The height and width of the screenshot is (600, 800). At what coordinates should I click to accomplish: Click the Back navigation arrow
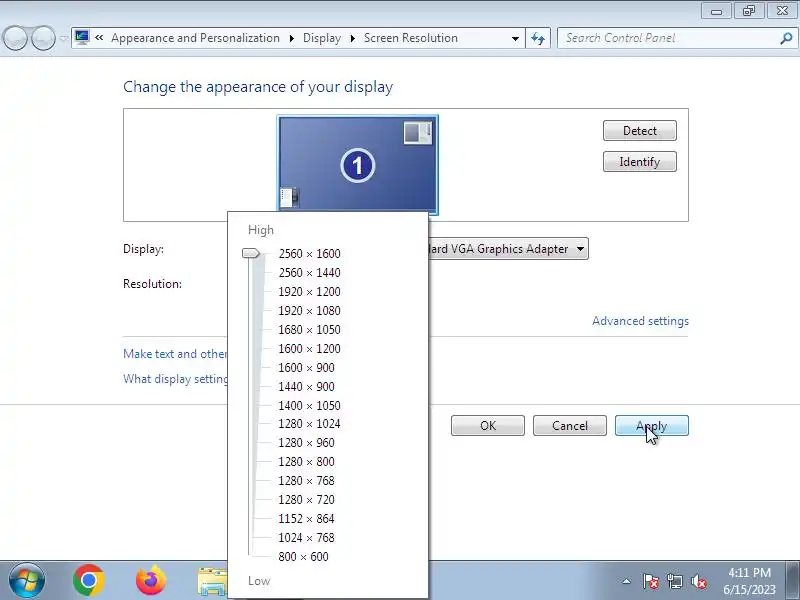15,38
